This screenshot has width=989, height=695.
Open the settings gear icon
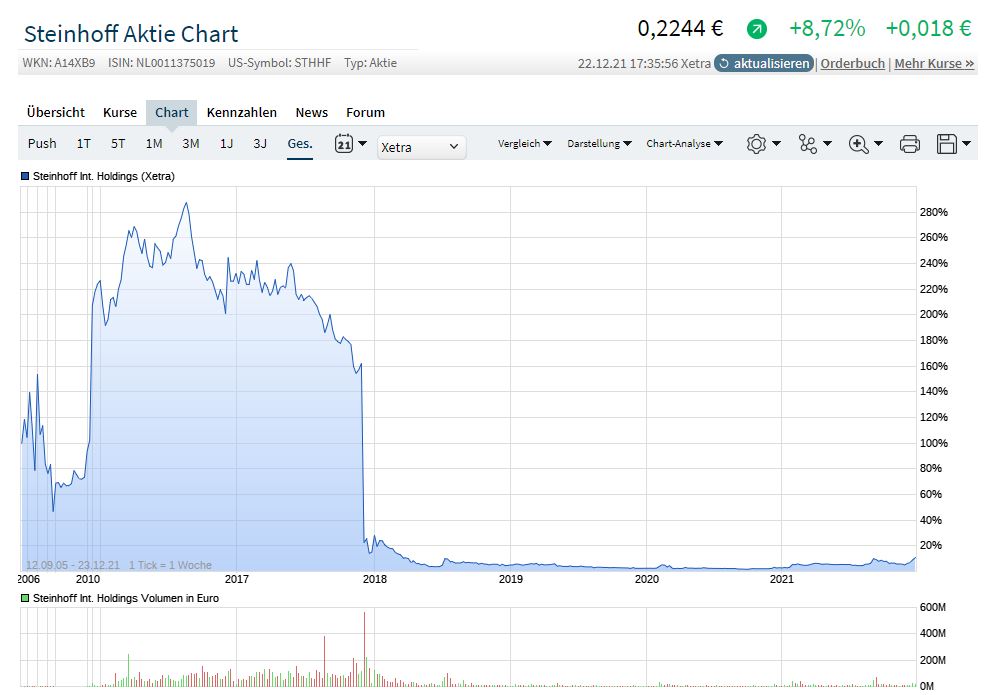pos(756,144)
